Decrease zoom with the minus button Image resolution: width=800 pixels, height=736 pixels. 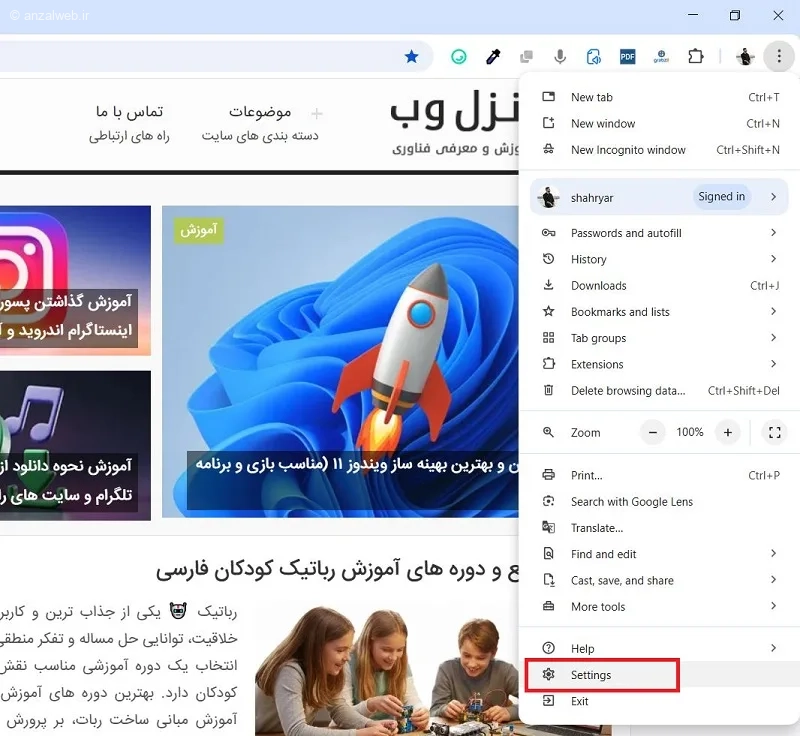(x=653, y=433)
